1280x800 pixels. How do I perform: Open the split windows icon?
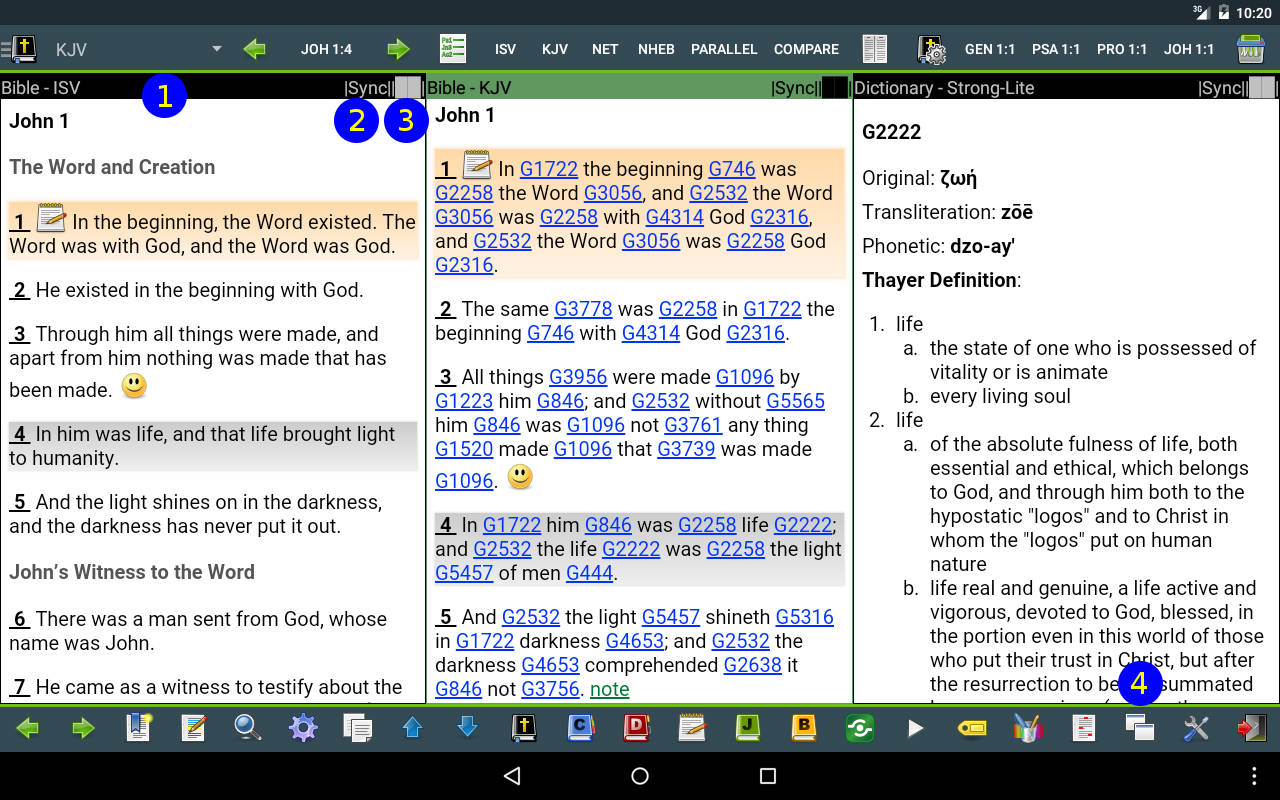1139,728
